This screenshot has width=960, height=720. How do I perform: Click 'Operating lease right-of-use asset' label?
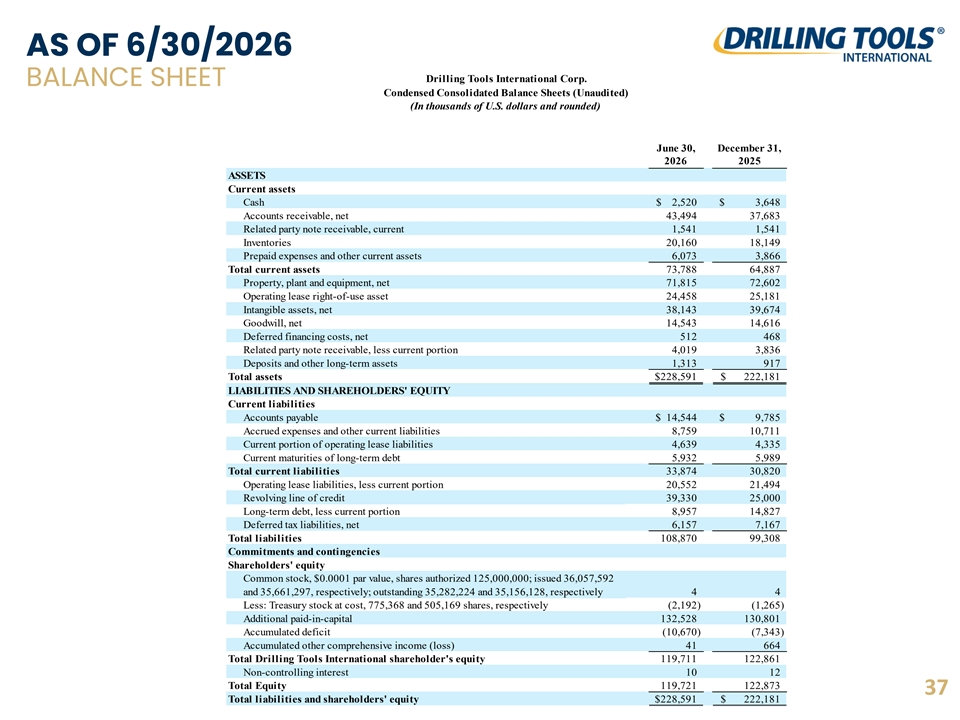(315, 297)
